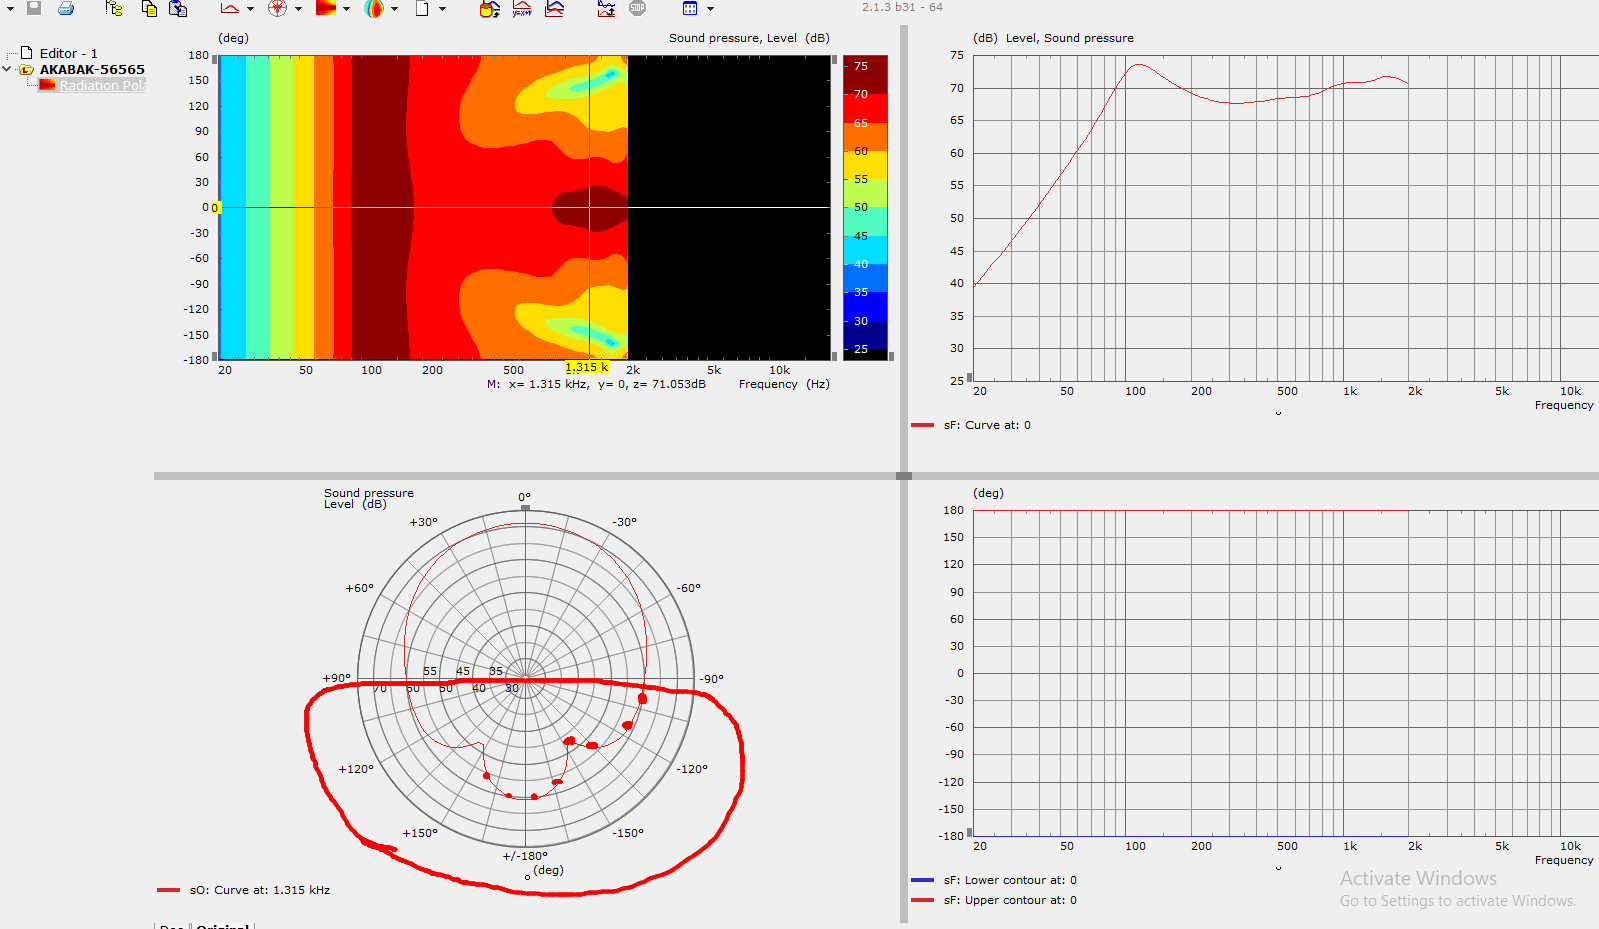
Task: Click the Copy documents icon
Action: (149, 8)
